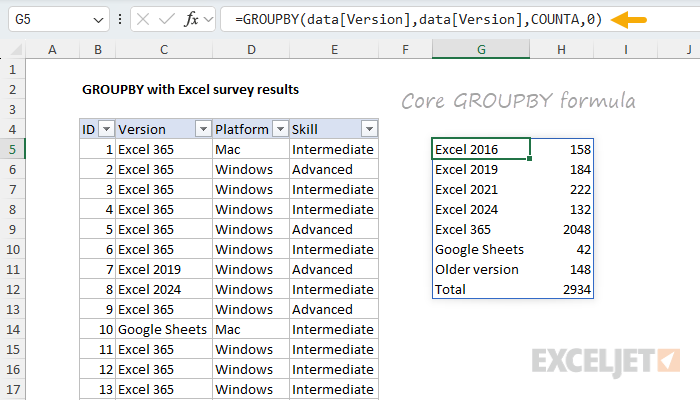Click the formula bar containing the GROUPBY formula
The image size is (700, 400).
coord(460,20)
